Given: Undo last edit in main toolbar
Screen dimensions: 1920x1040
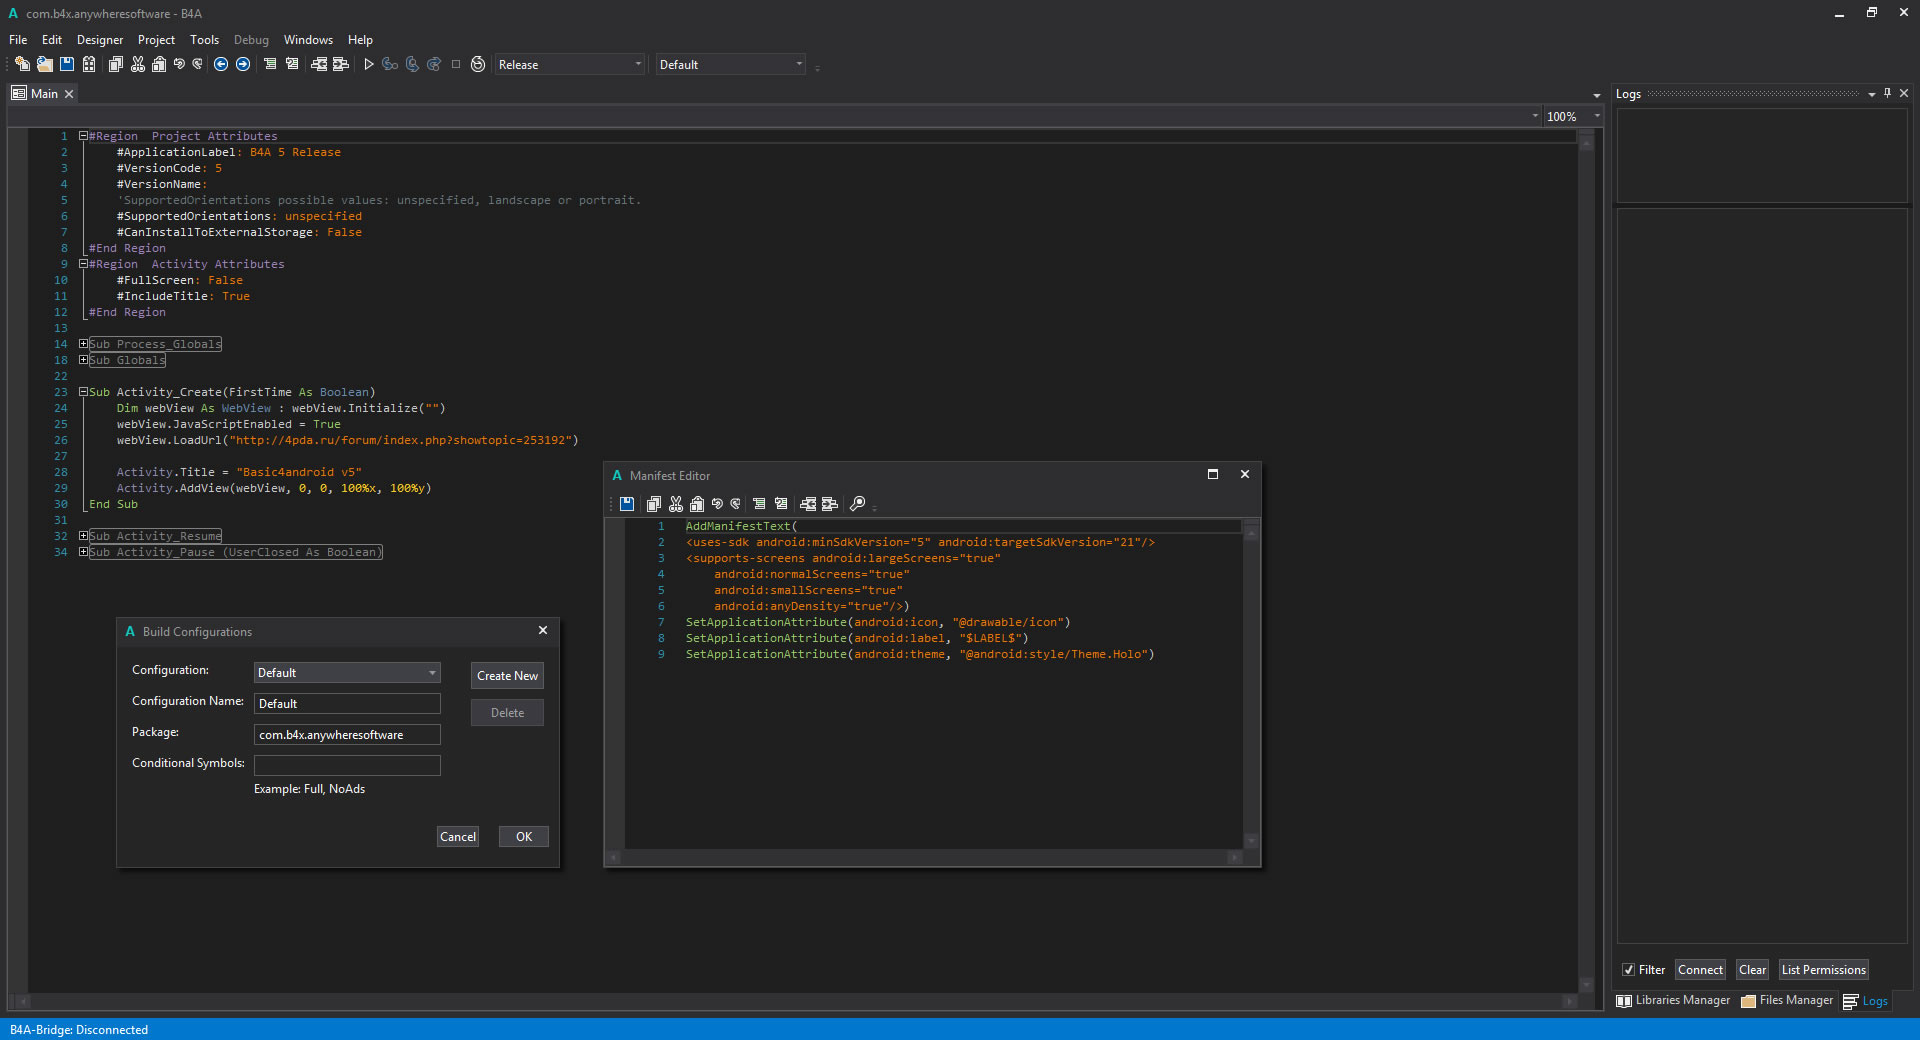Looking at the screenshot, I should coord(178,64).
